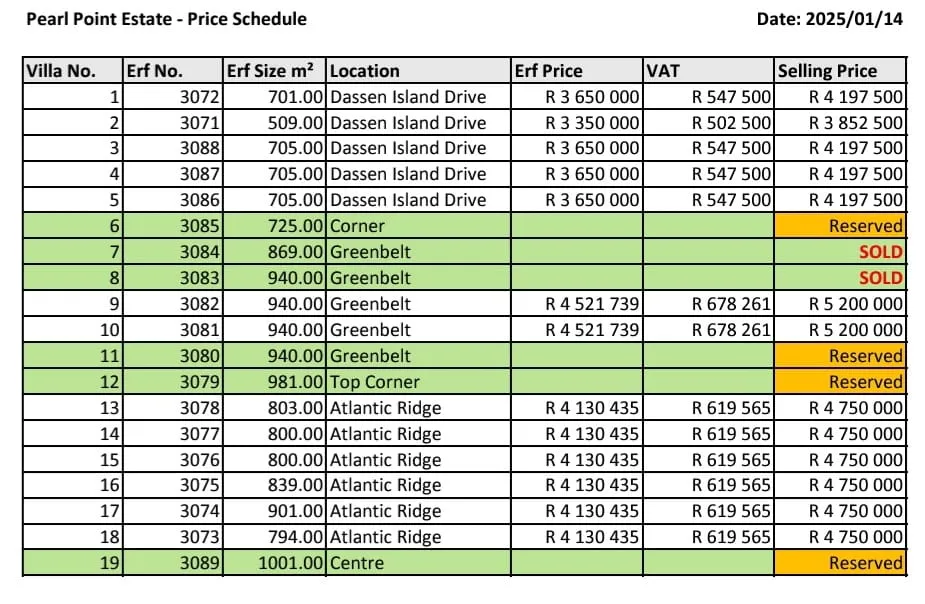This screenshot has height=604, width=925.
Task: Click the Pearl Point Estate title text
Action: (x=165, y=19)
